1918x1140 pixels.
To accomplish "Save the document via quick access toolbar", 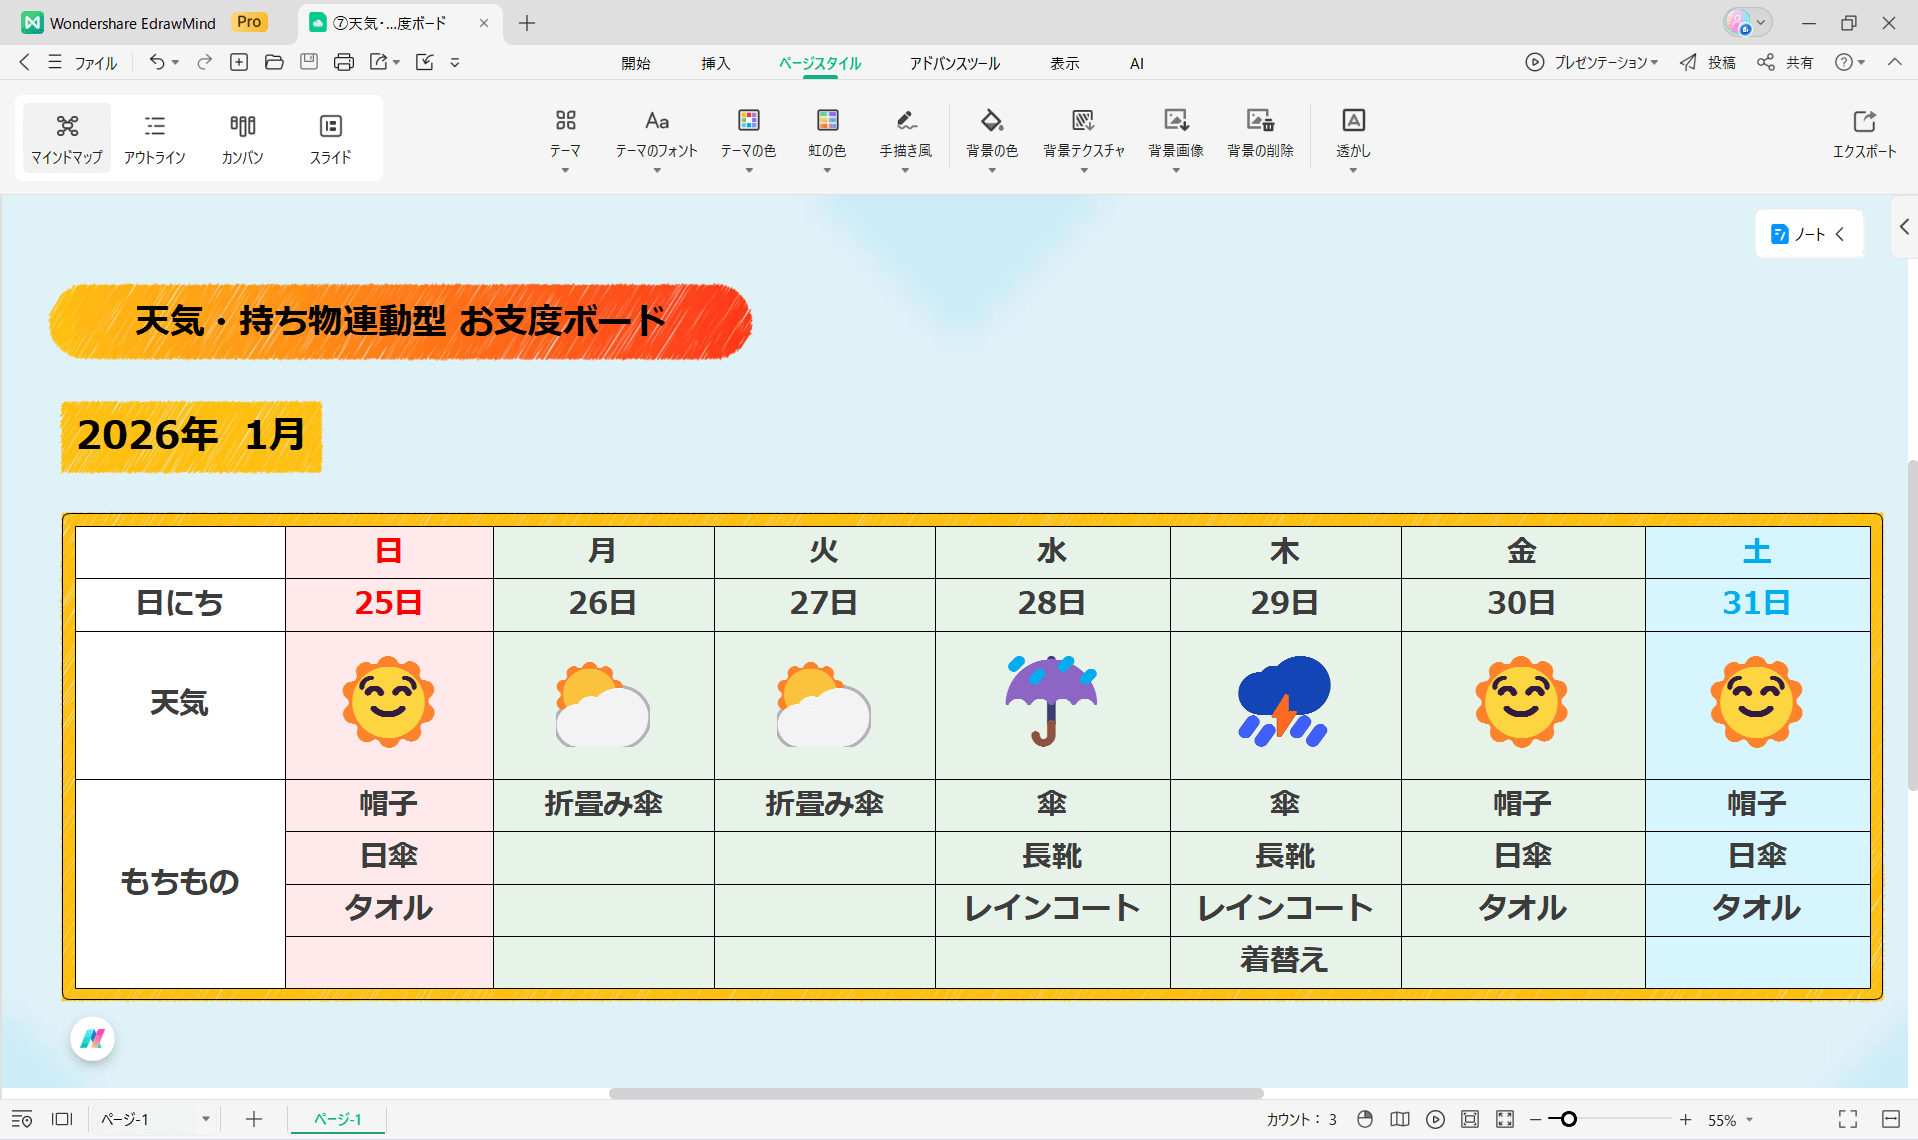I will click(309, 62).
